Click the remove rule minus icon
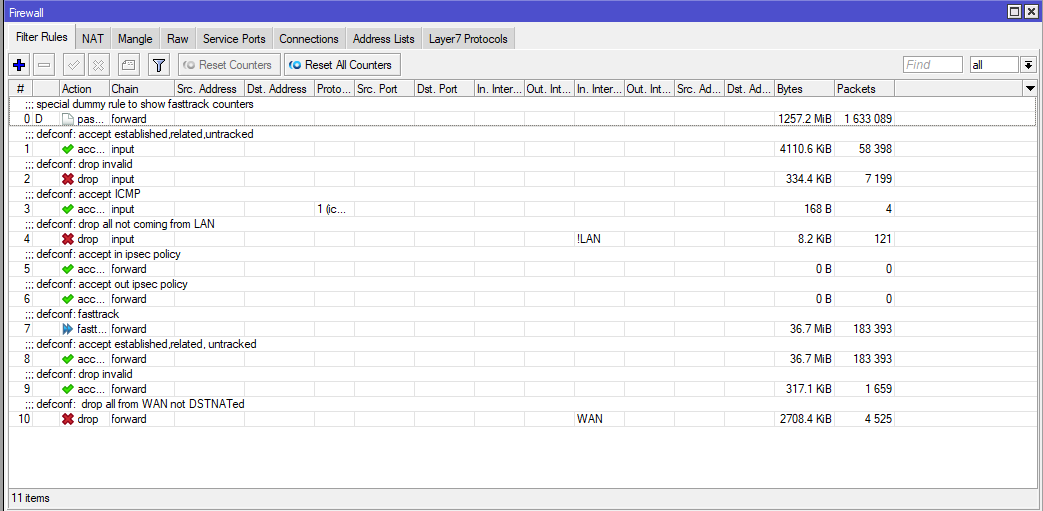The height and width of the screenshot is (511, 1043). [45, 65]
